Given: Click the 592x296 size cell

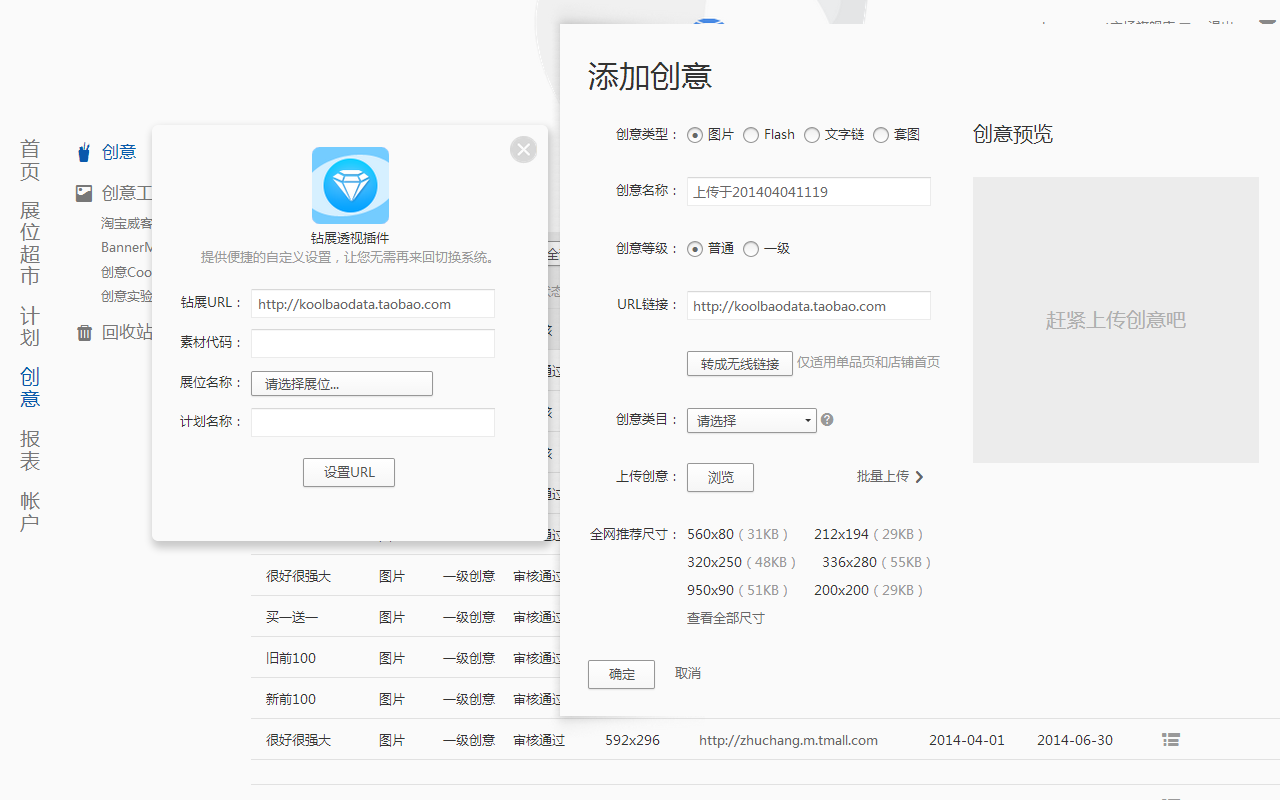Looking at the screenshot, I should click(632, 740).
